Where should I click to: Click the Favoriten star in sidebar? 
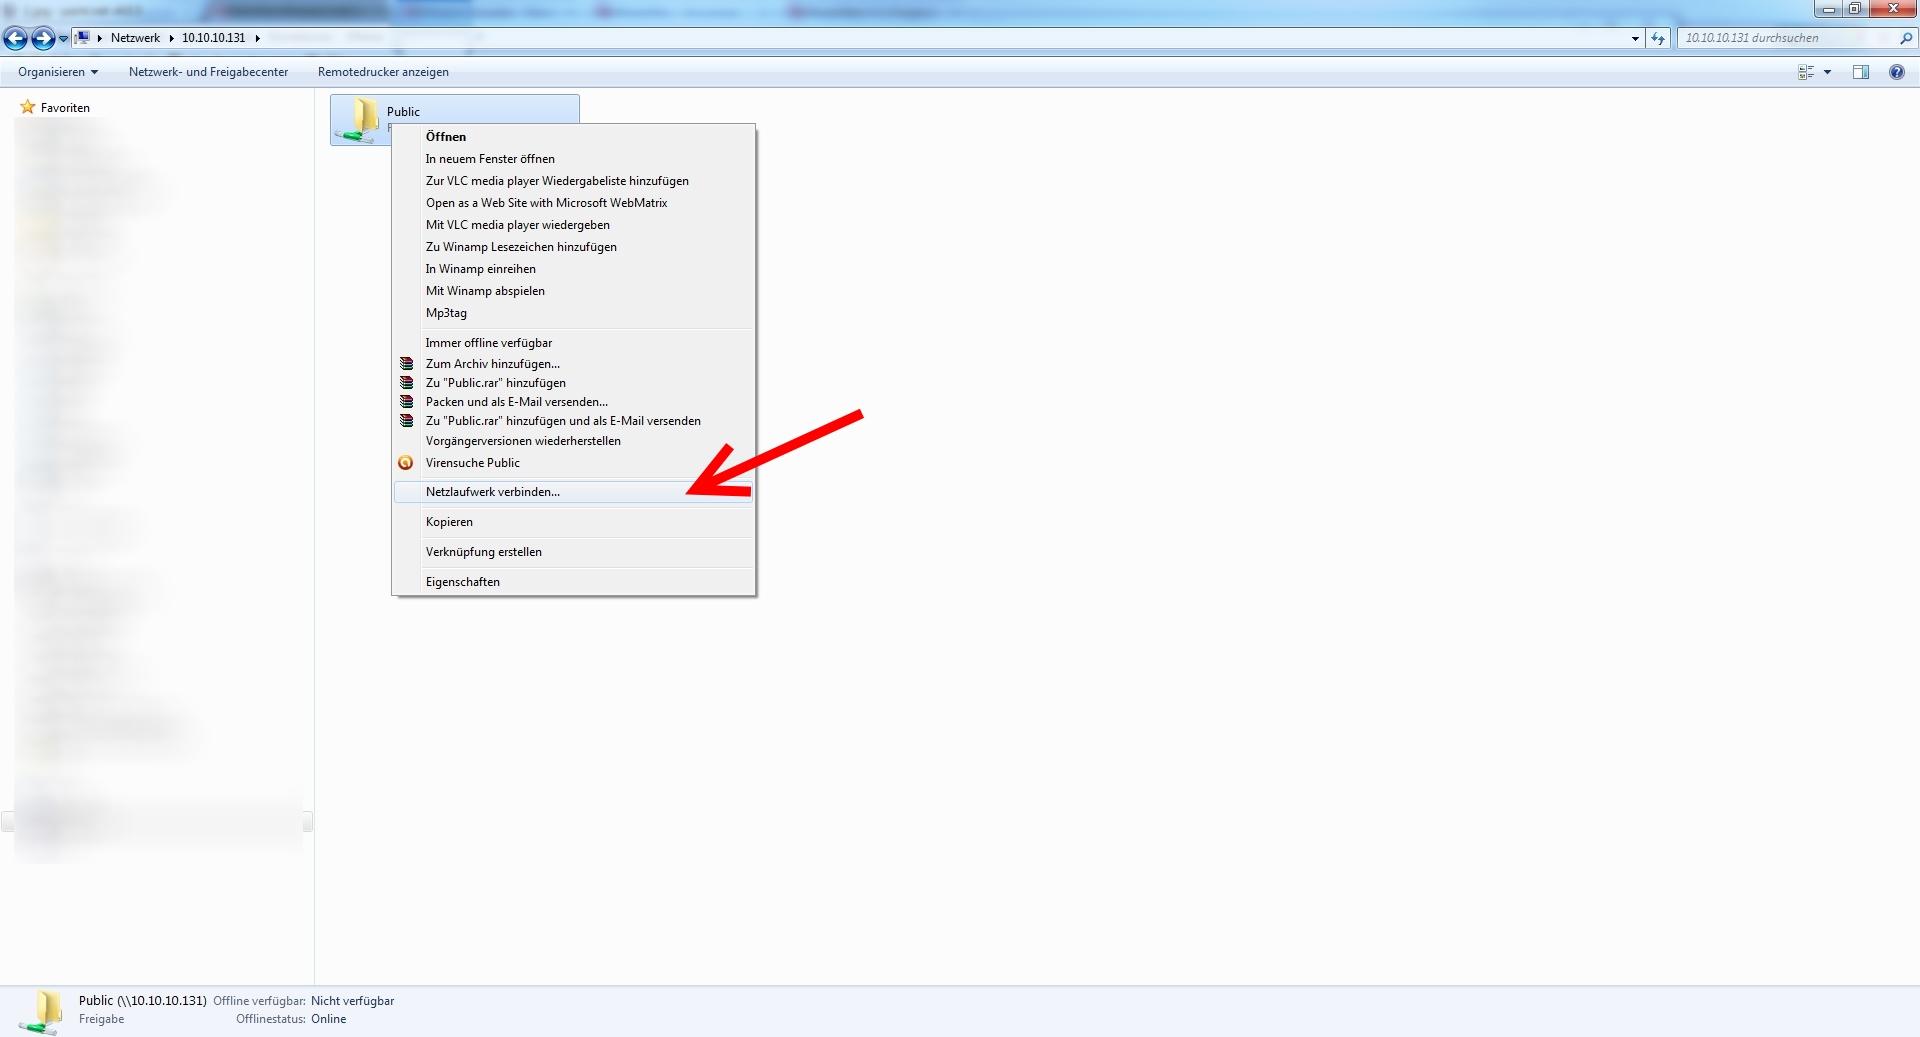click(28, 107)
